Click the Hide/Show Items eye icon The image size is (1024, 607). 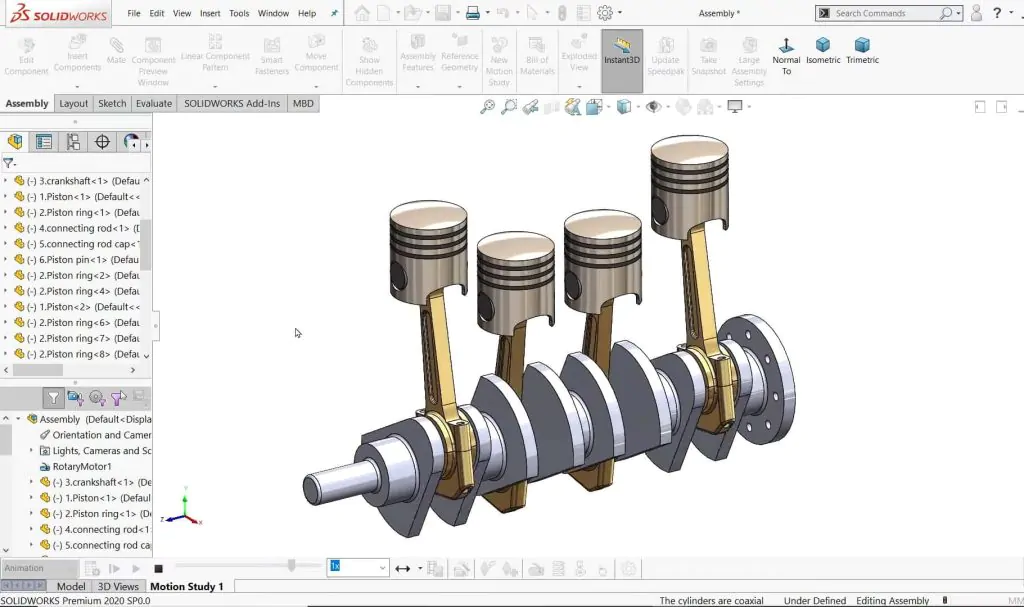652,107
